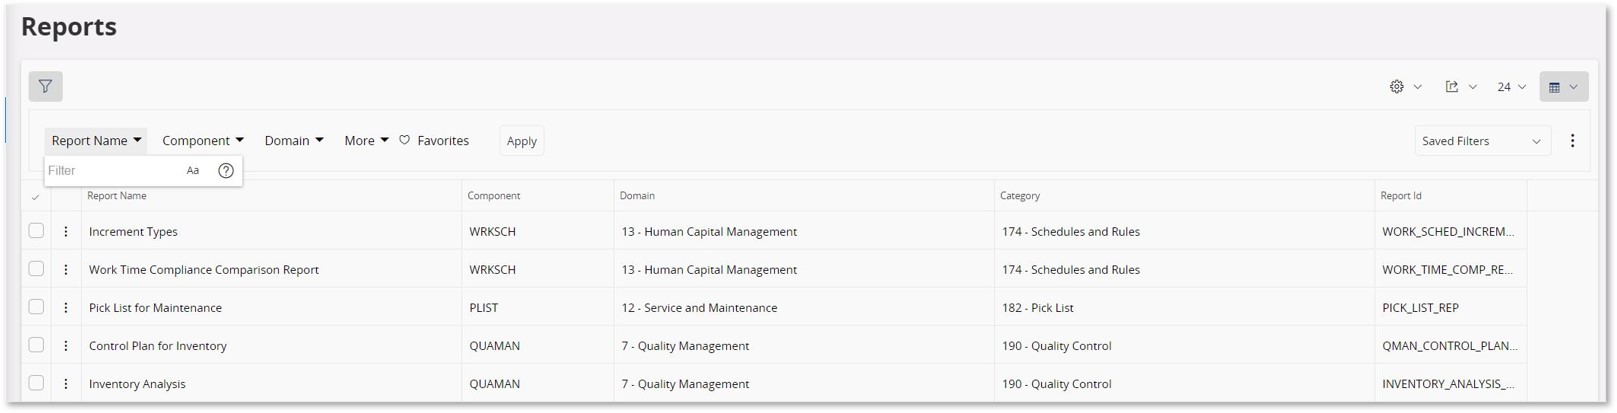This screenshot has width=1617, height=413.
Task: Sort by the Category column header
Action: point(1020,196)
